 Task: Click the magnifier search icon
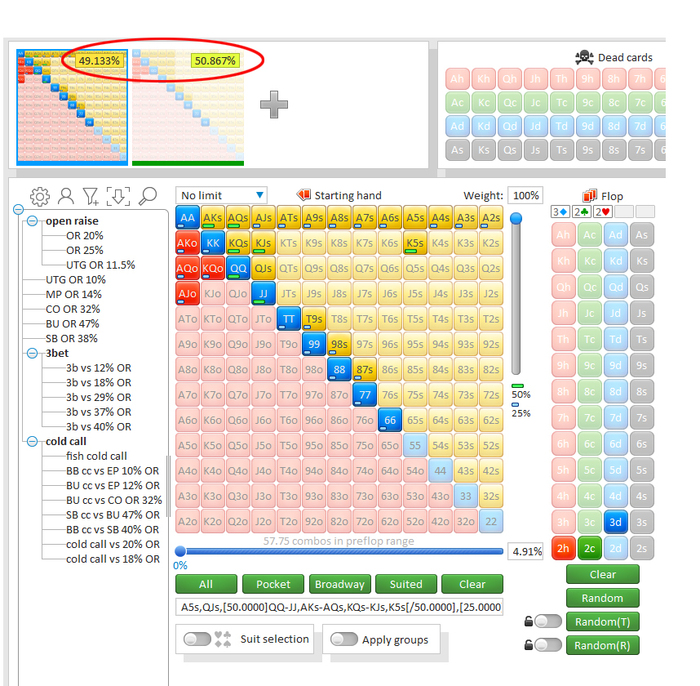coord(148,196)
